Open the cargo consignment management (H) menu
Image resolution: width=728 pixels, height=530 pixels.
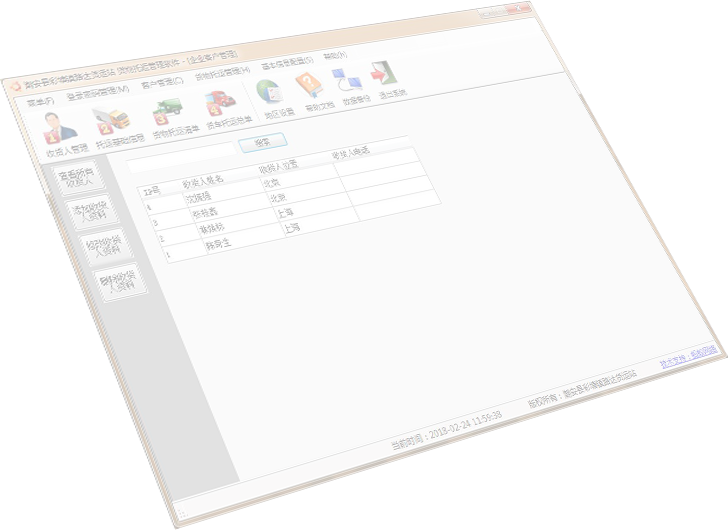[222, 74]
